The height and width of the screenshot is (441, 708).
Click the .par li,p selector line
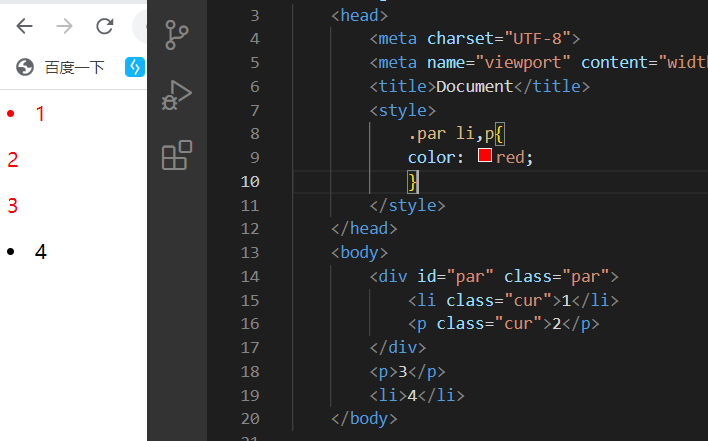pos(460,133)
